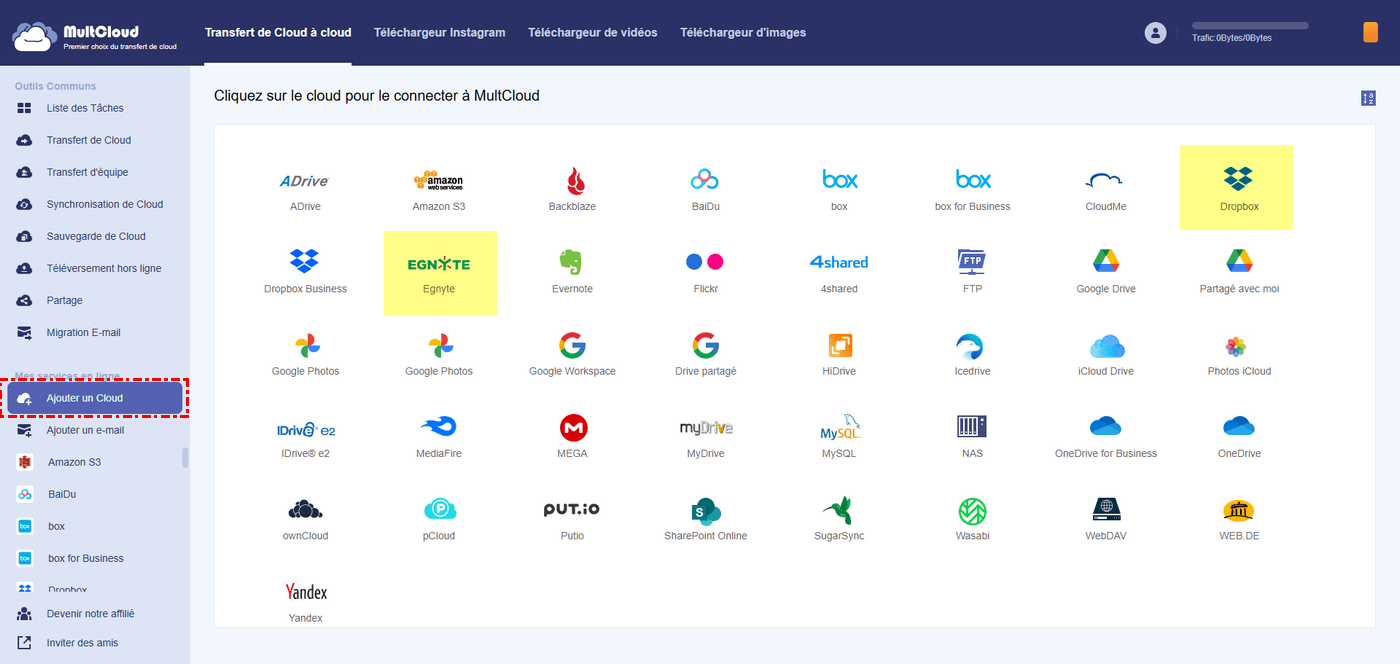Select the pCloud icon
Screen dimensions: 1400x664
tap(439, 510)
